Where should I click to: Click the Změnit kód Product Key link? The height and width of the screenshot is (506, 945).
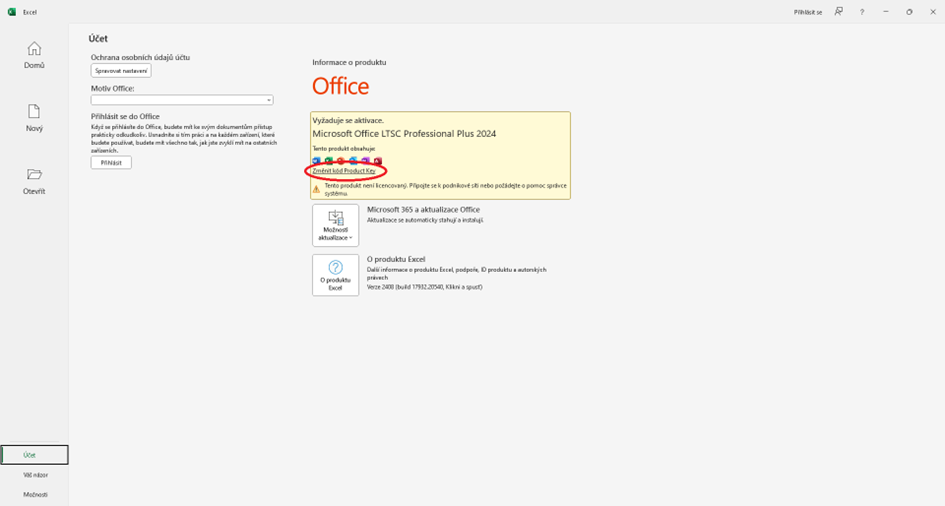[344, 171]
